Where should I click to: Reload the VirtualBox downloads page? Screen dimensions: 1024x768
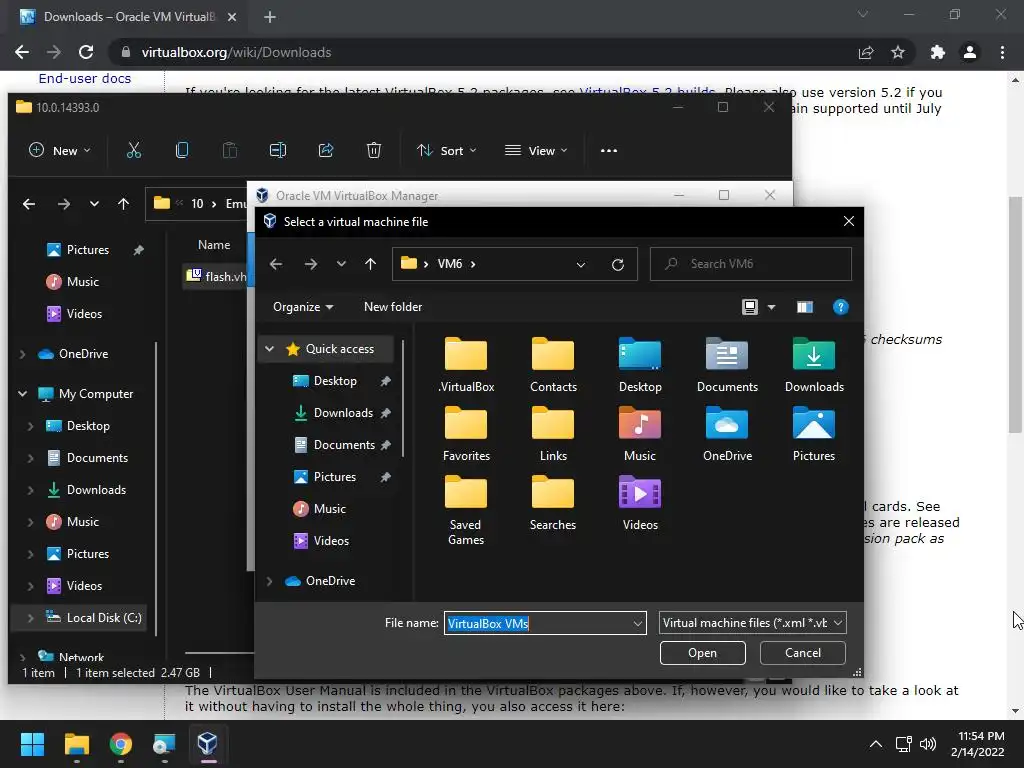coord(86,52)
